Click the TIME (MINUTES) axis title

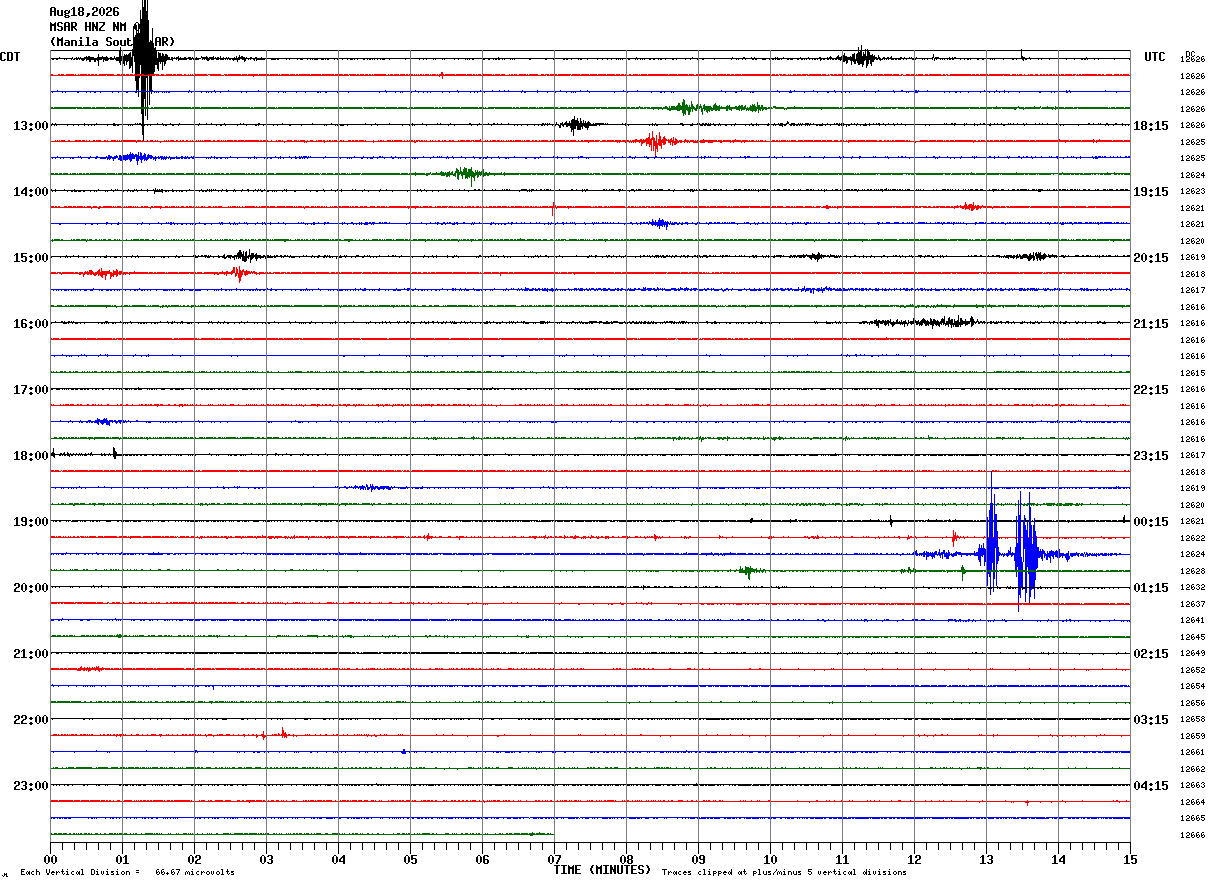[x=602, y=870]
